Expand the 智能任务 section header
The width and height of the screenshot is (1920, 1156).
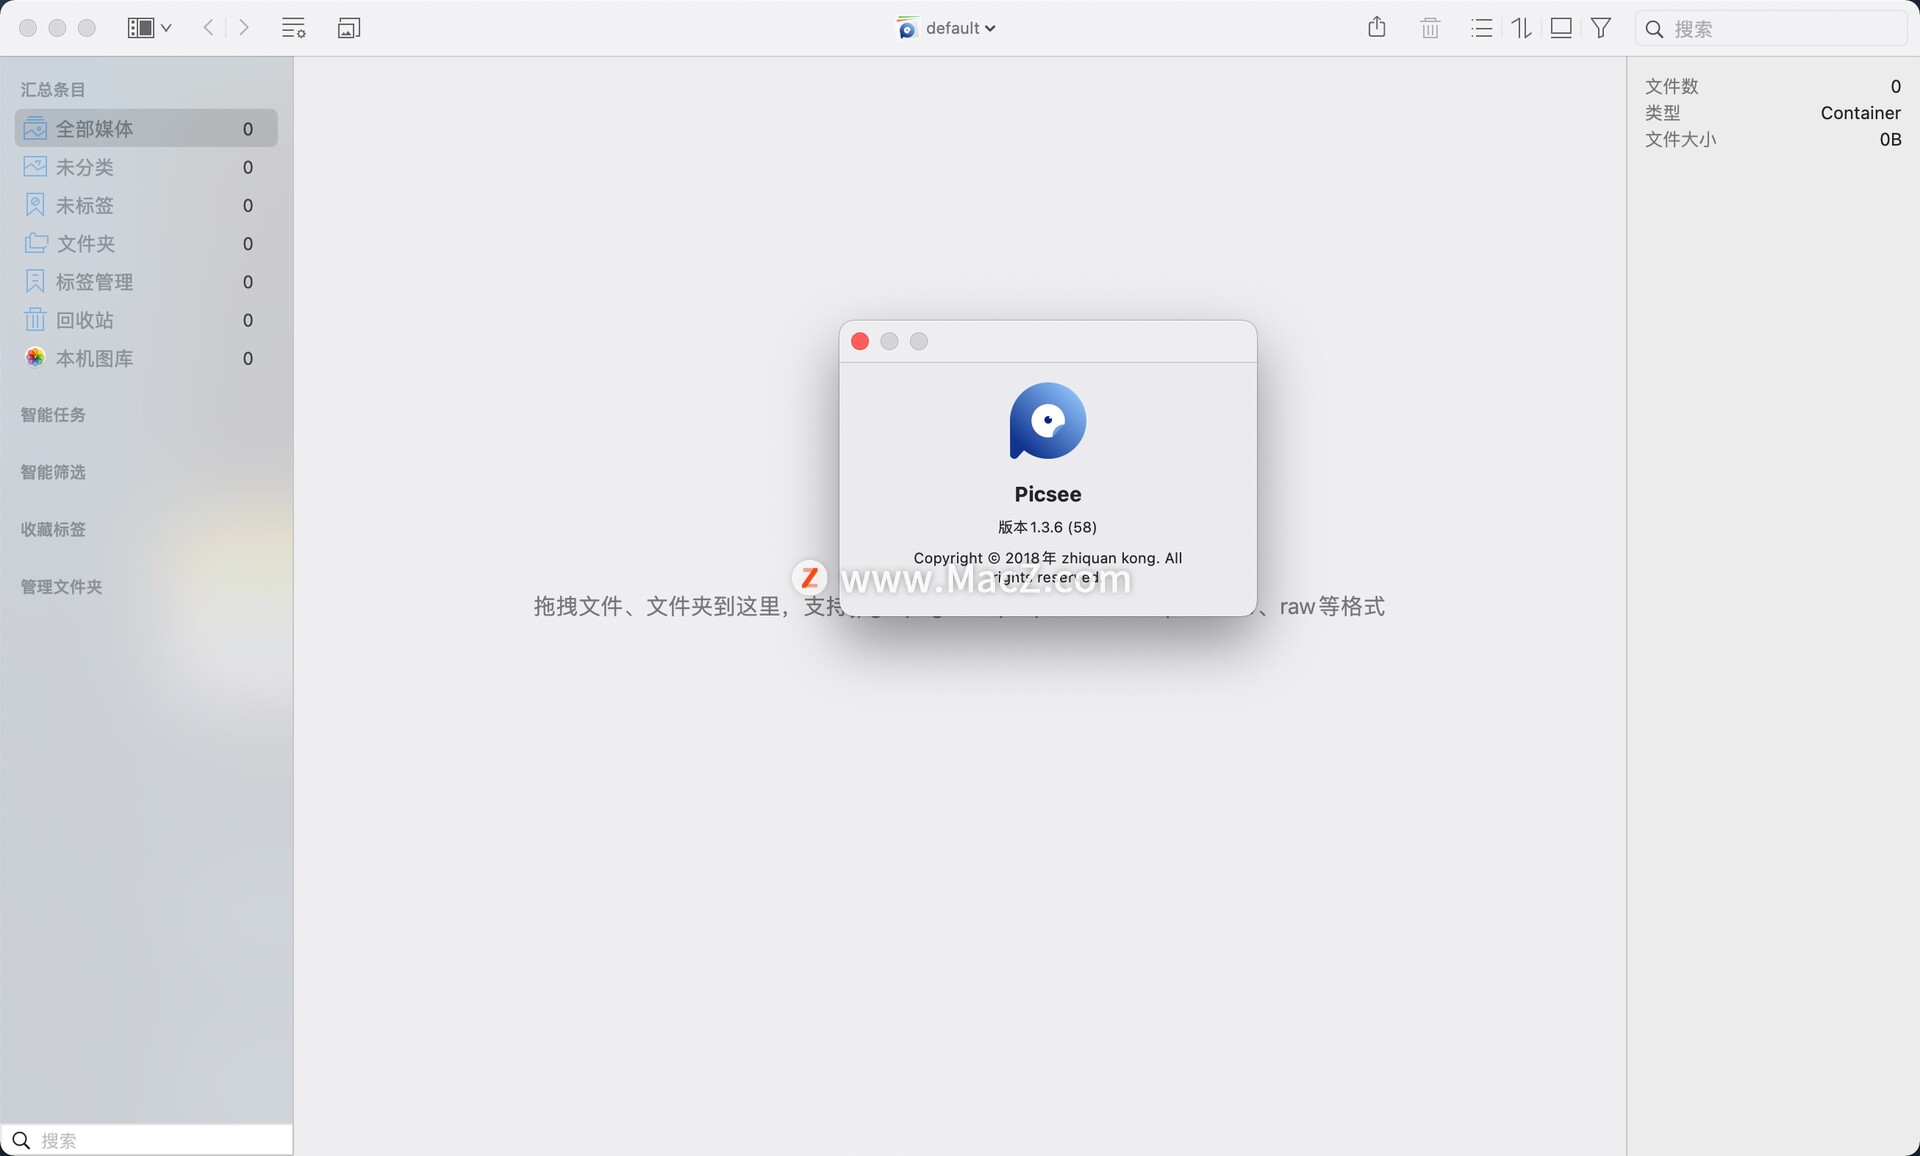pyautogui.click(x=53, y=414)
